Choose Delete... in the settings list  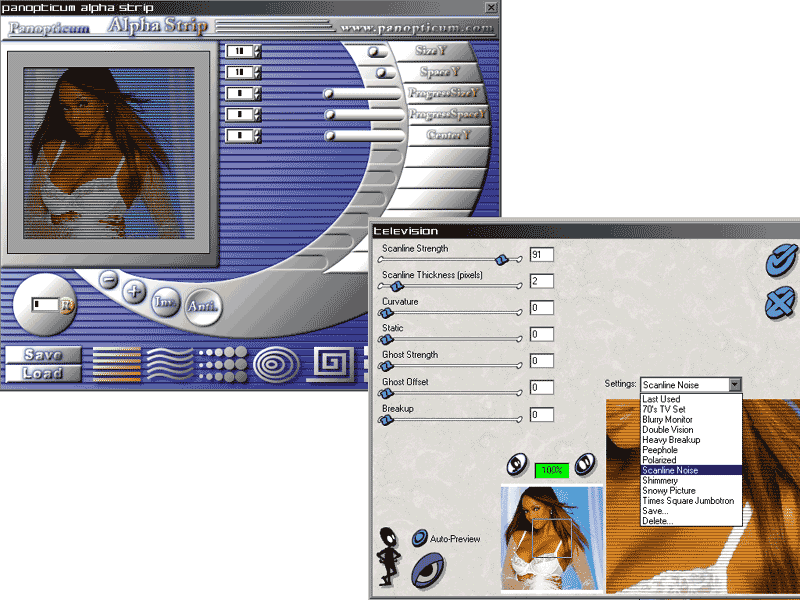(x=691, y=521)
